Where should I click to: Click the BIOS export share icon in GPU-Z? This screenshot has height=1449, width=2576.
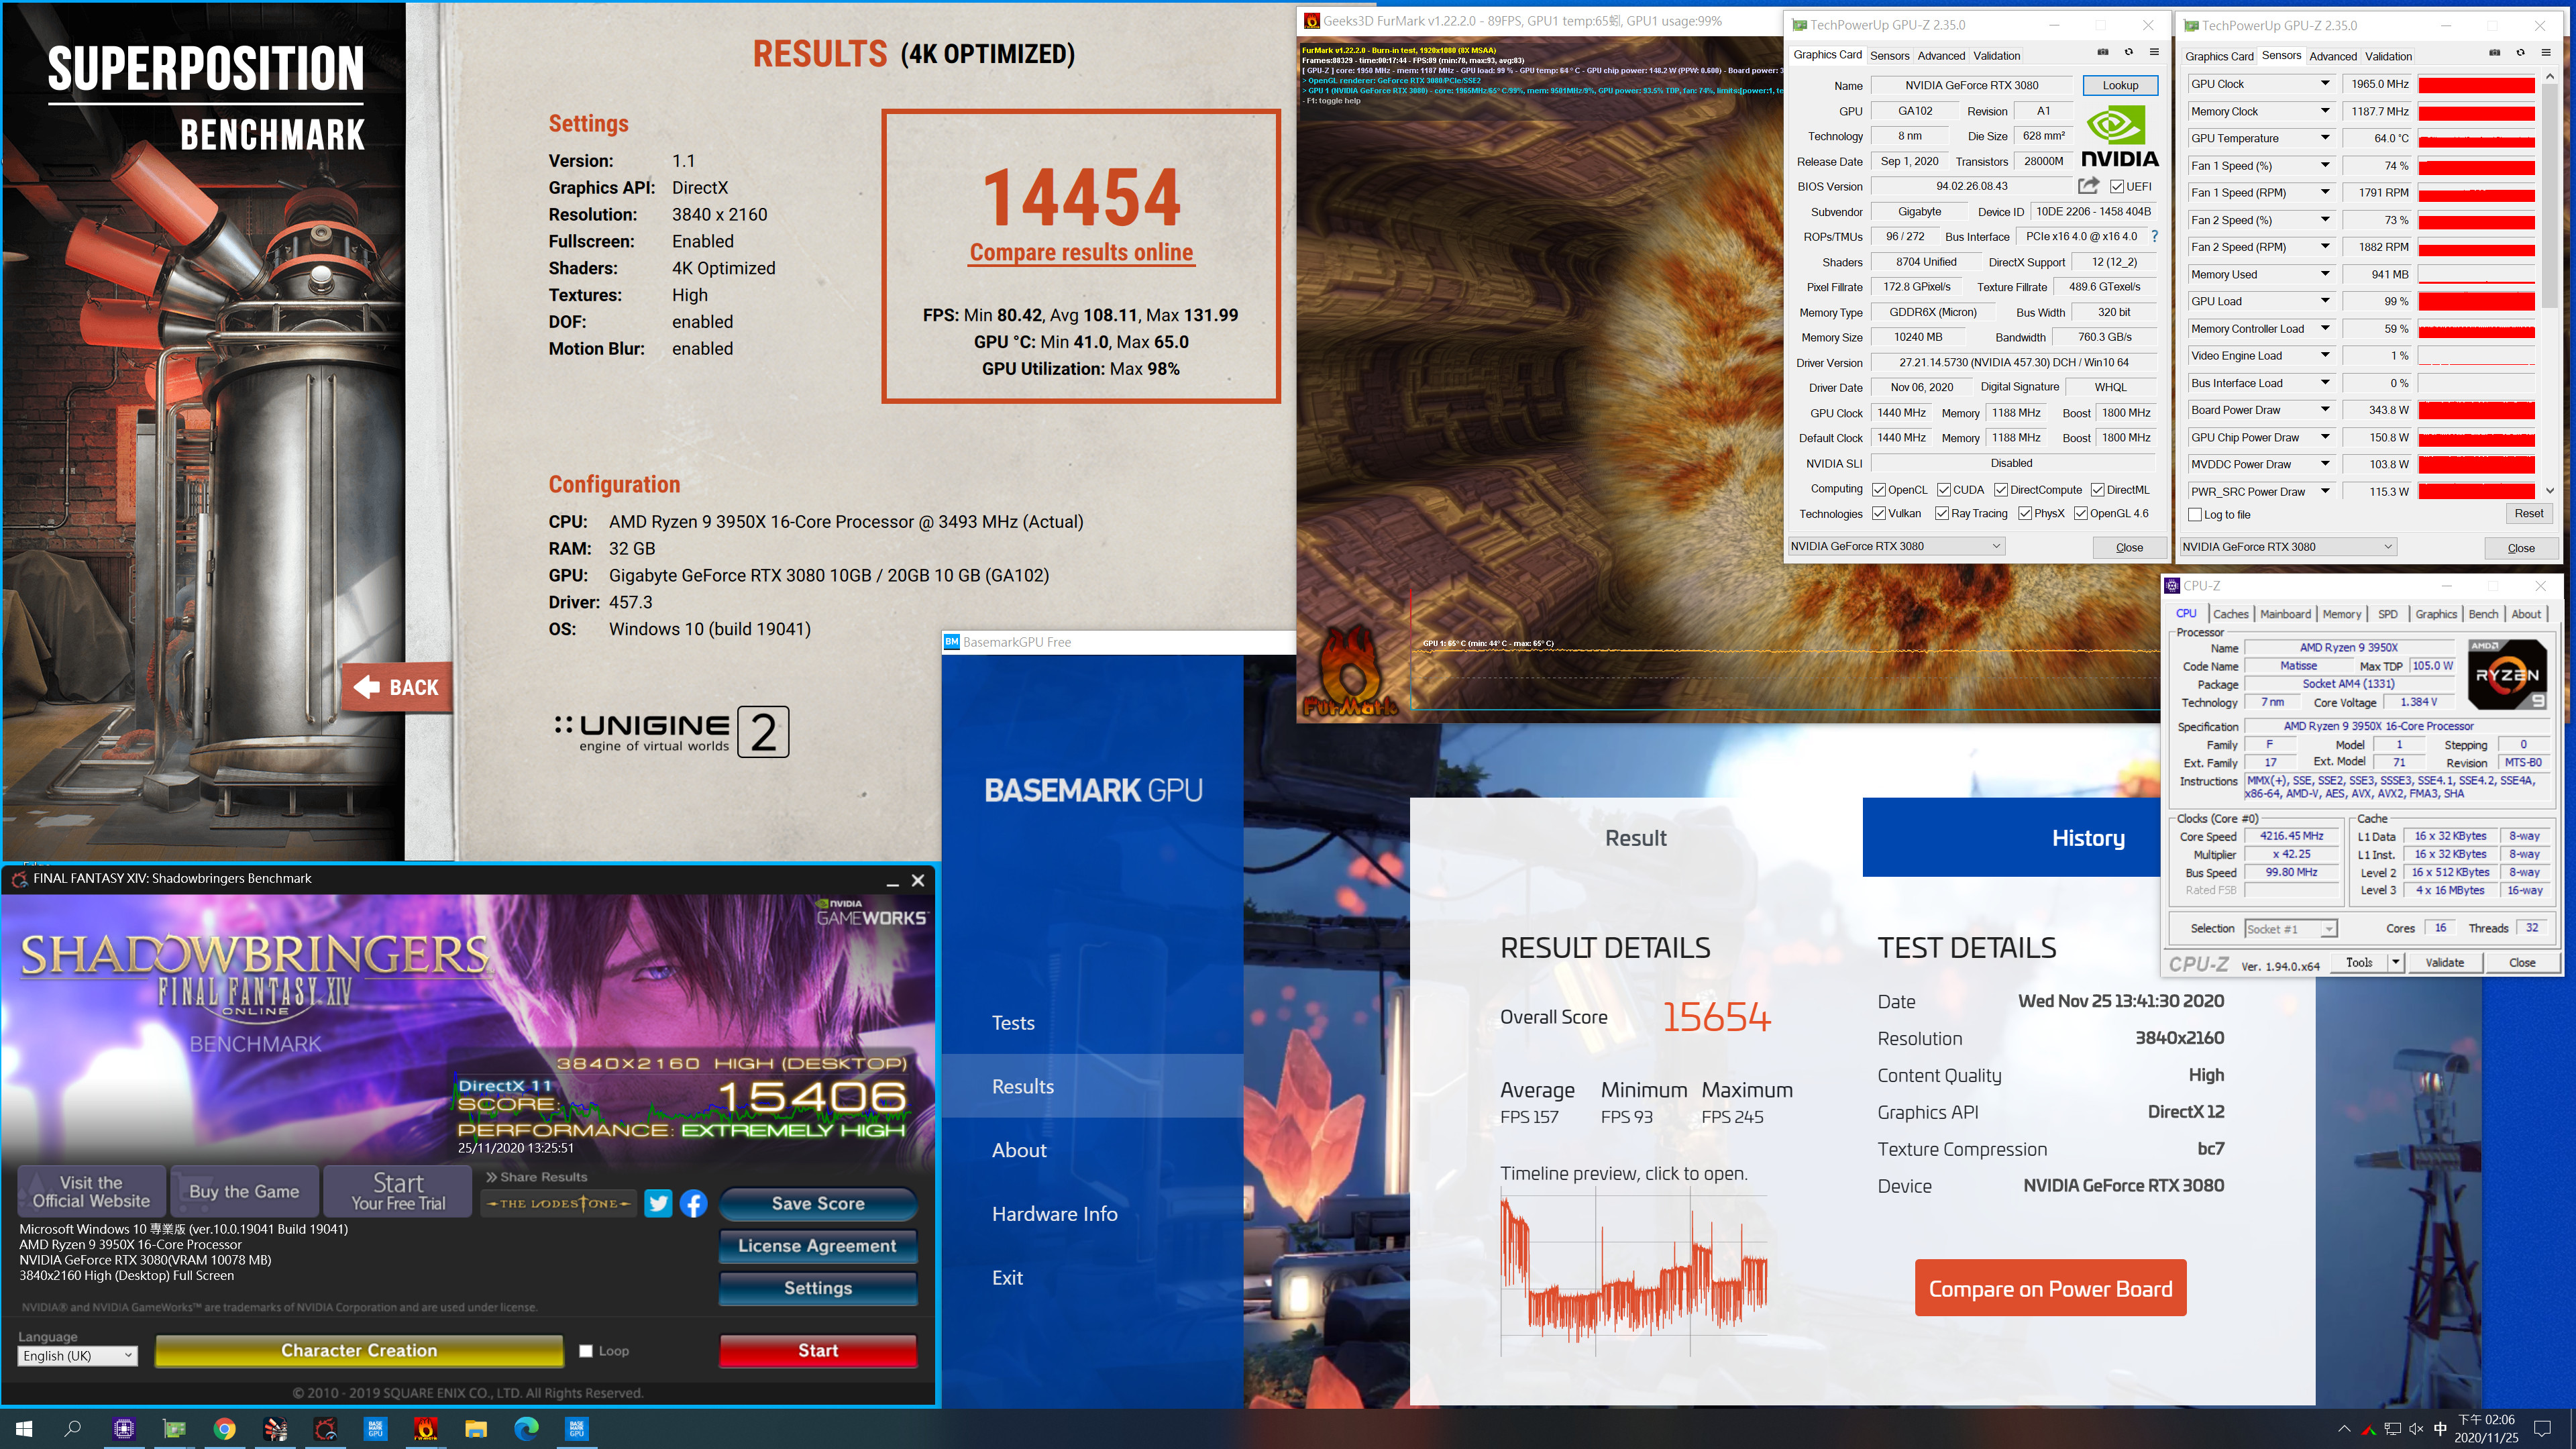pos(2088,186)
